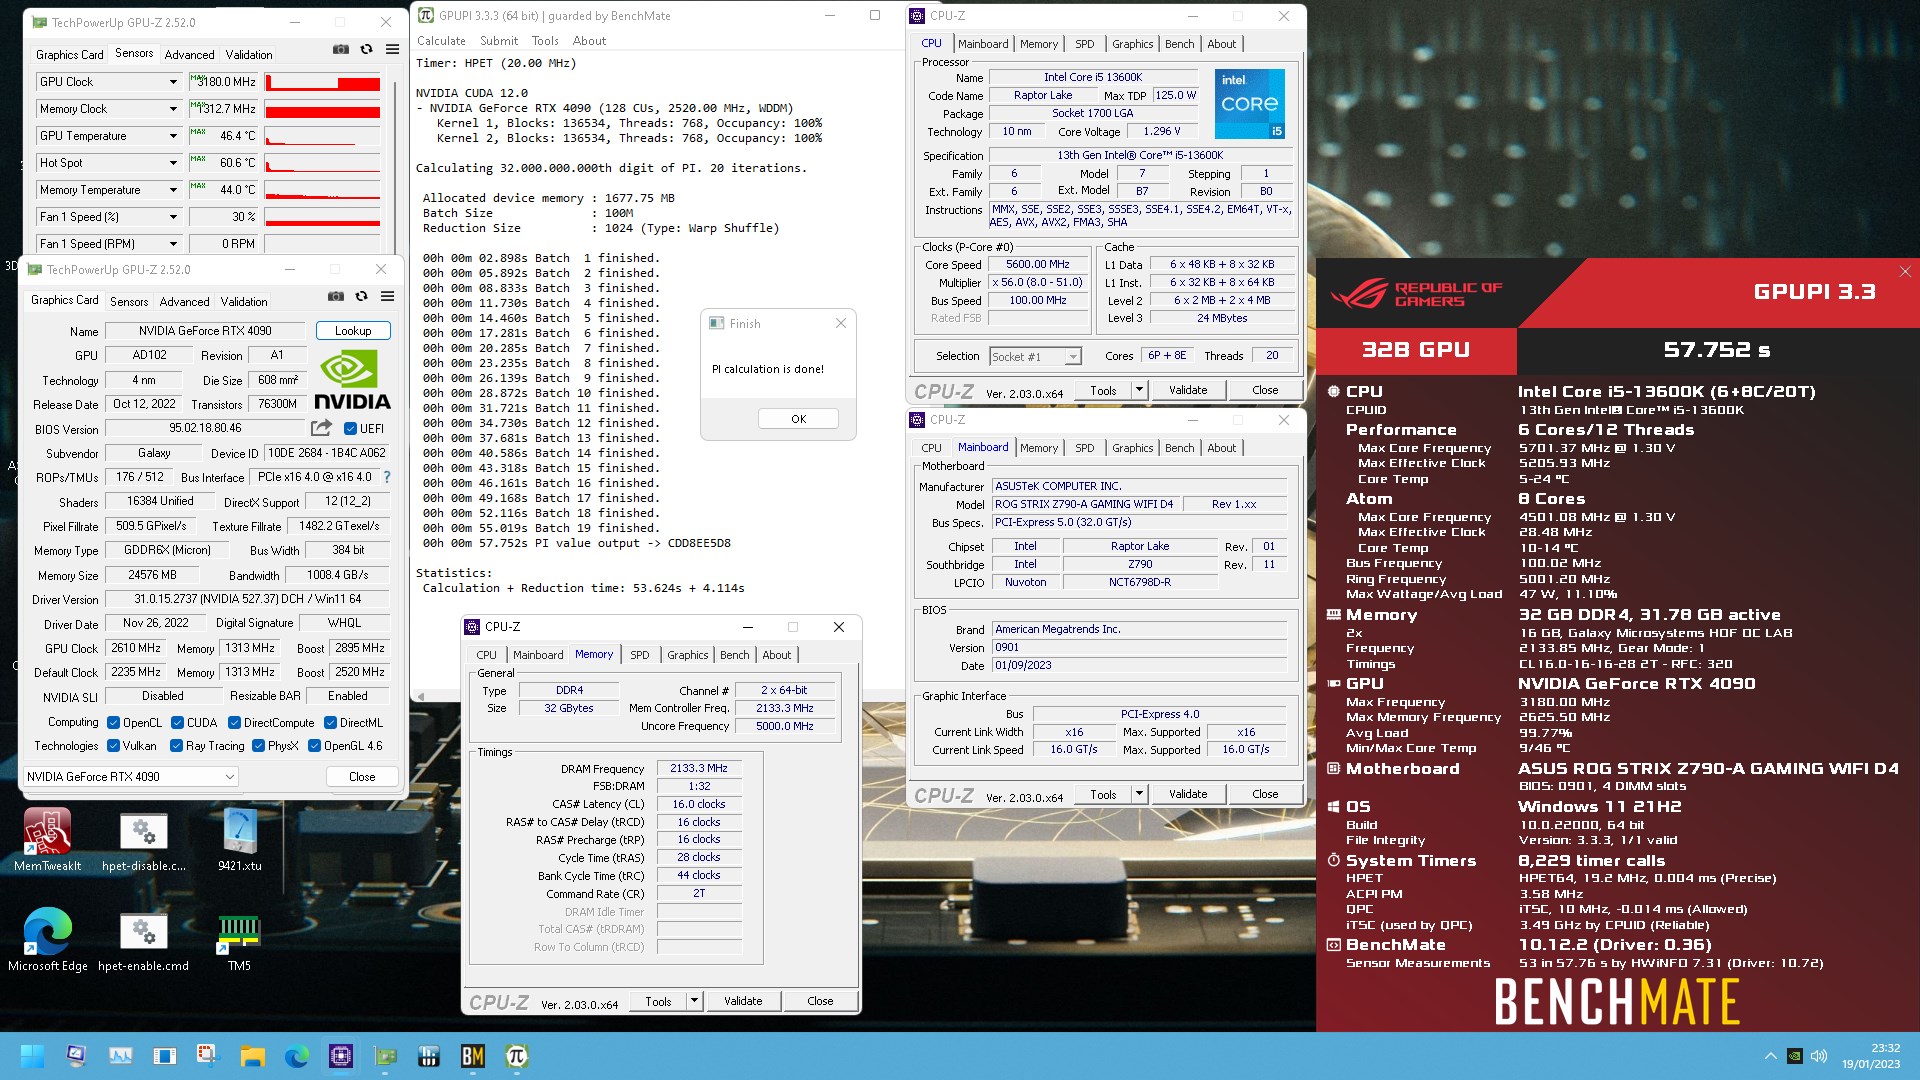Click the volume icon in the system tray
This screenshot has width=1920, height=1080.
coord(1819,1056)
